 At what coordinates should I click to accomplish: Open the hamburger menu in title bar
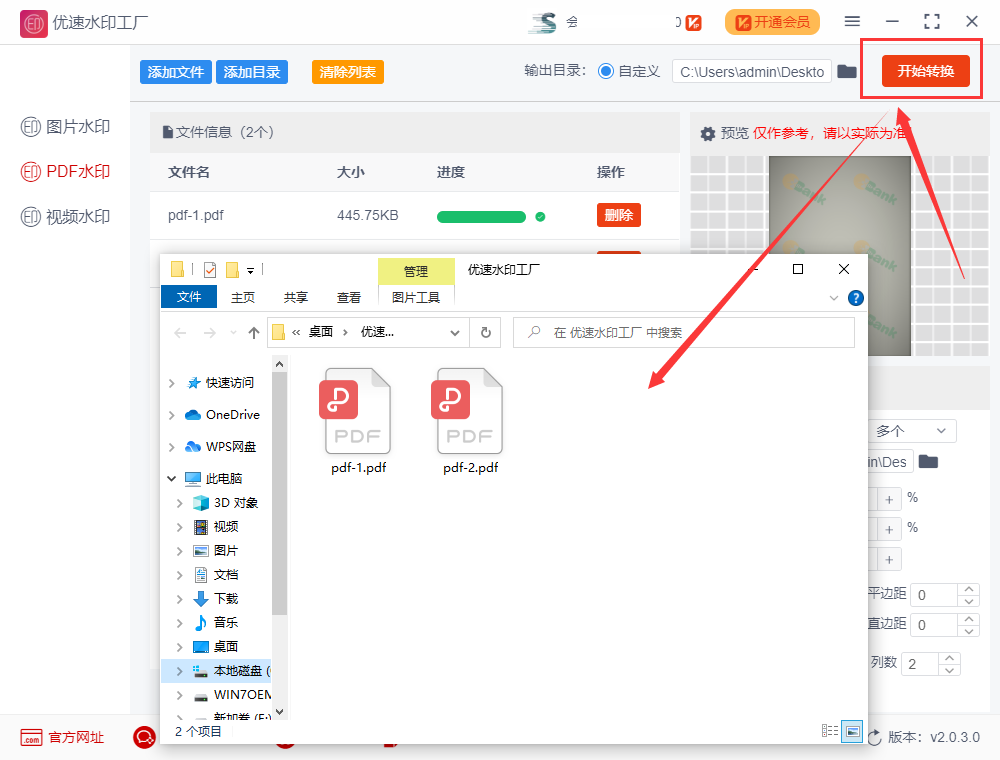tap(852, 22)
